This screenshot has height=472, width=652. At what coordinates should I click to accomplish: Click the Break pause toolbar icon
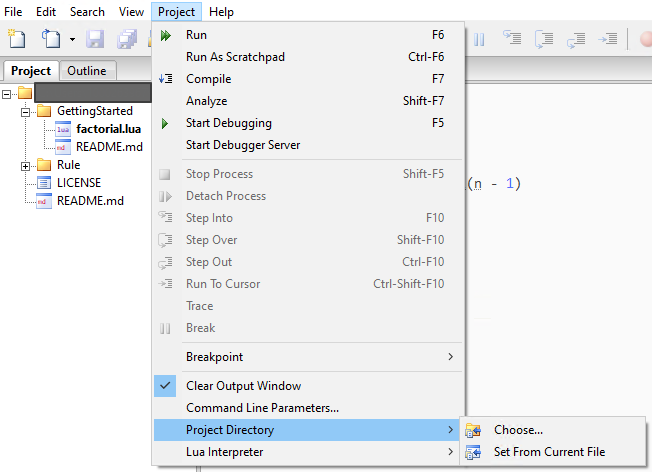(x=479, y=39)
